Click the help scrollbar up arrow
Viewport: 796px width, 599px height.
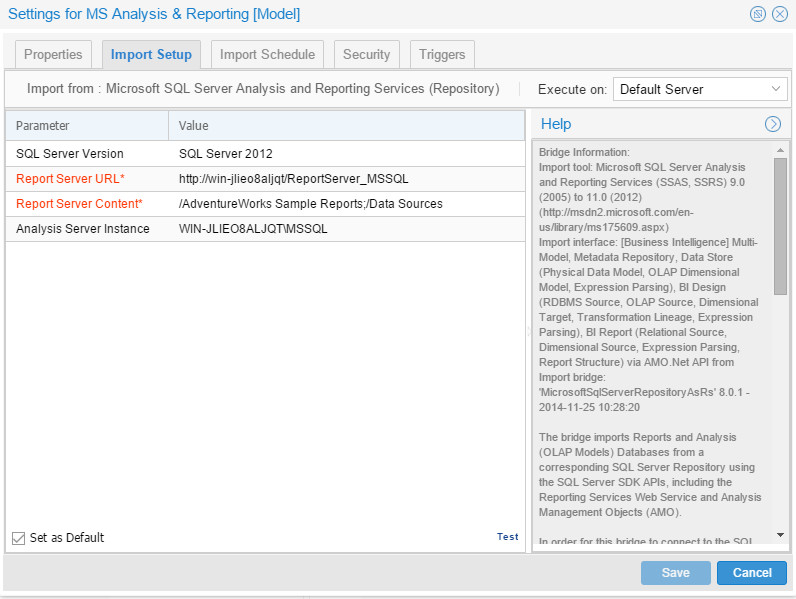(x=780, y=150)
